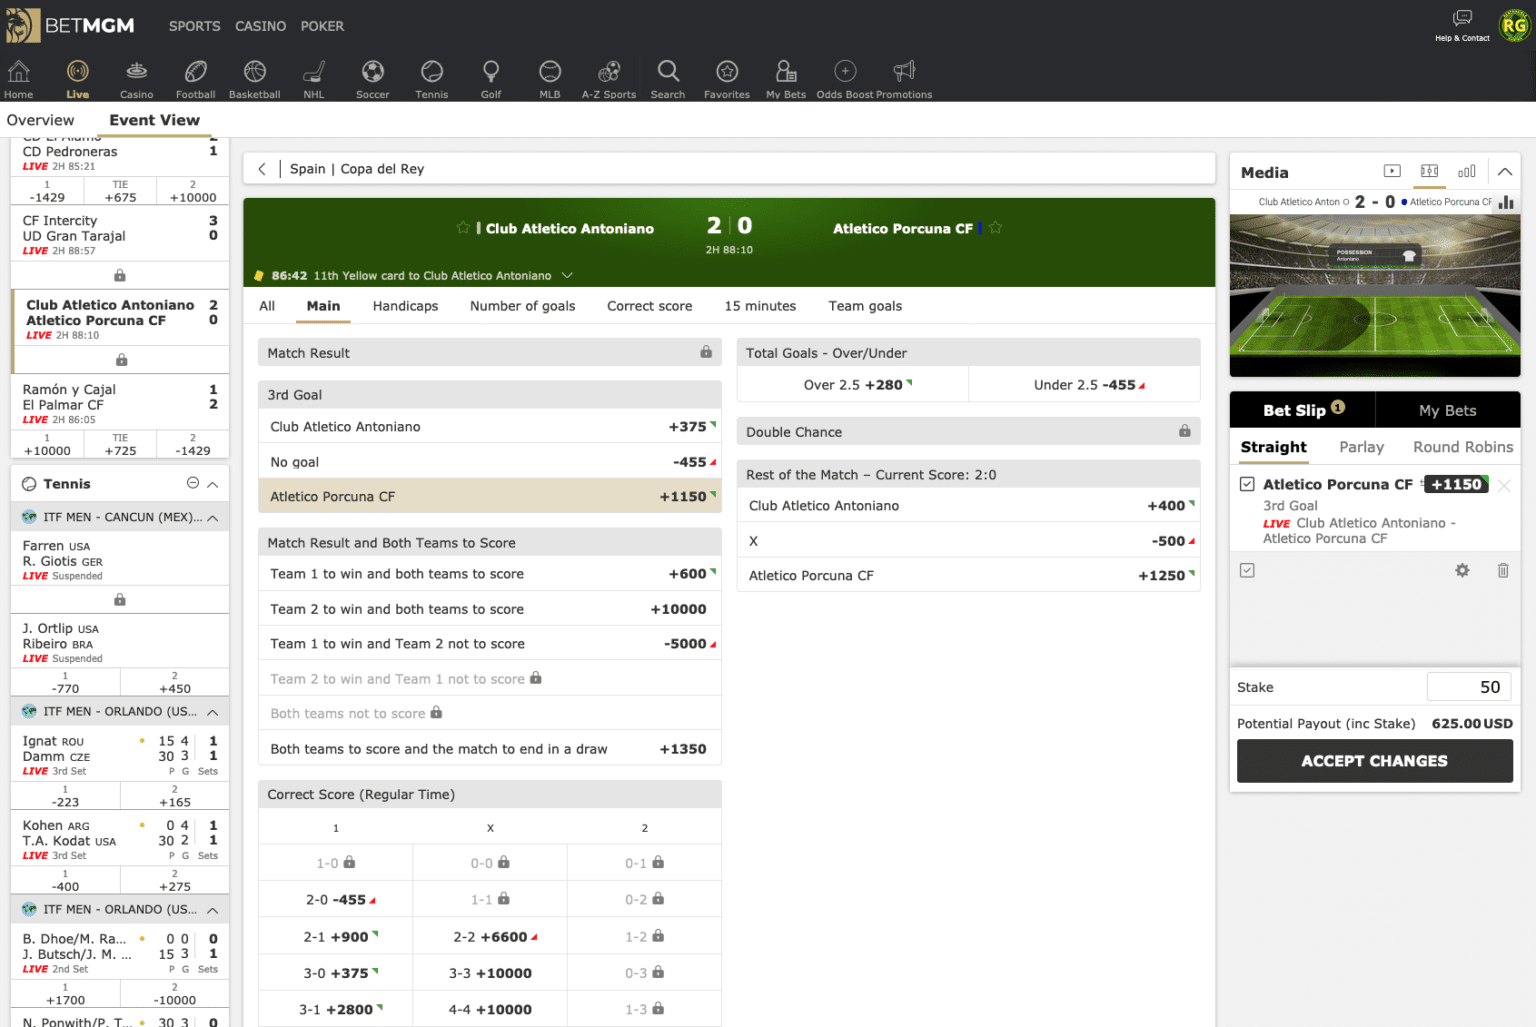The height and width of the screenshot is (1027, 1536).
Task: Favorite Club Atletico Antoniano with the star
Action: click(462, 228)
